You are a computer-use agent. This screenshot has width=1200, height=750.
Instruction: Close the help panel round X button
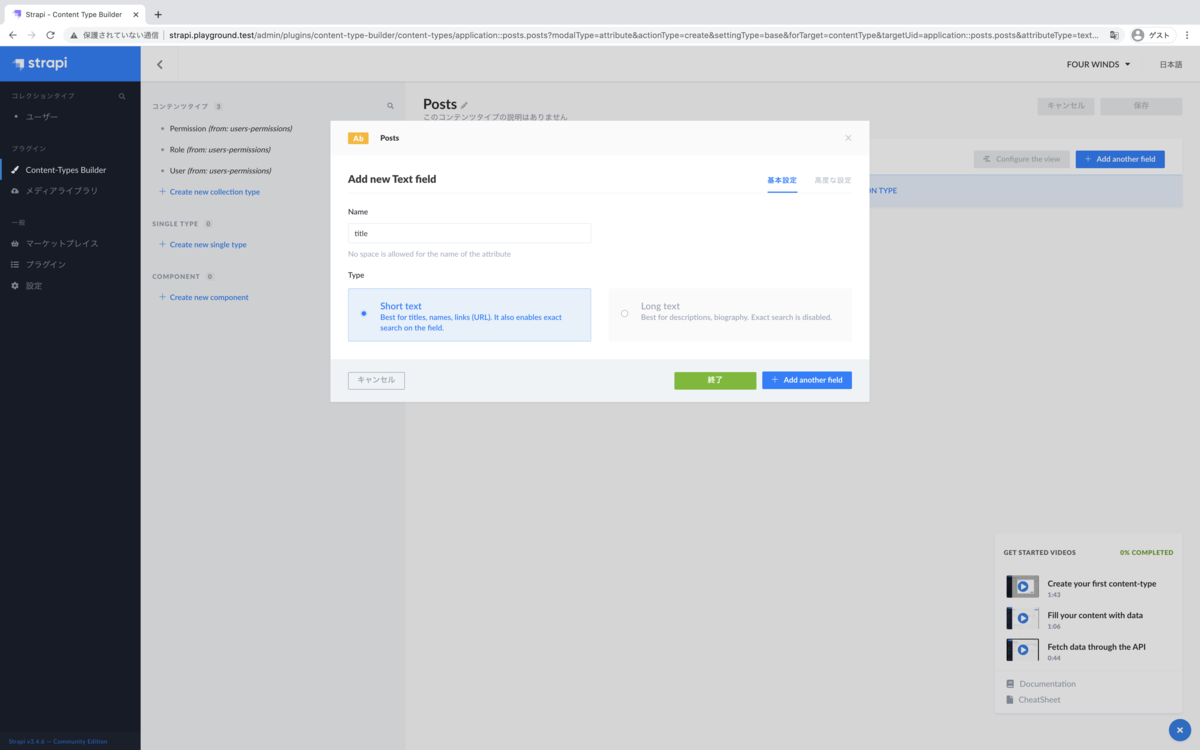tap(1180, 730)
